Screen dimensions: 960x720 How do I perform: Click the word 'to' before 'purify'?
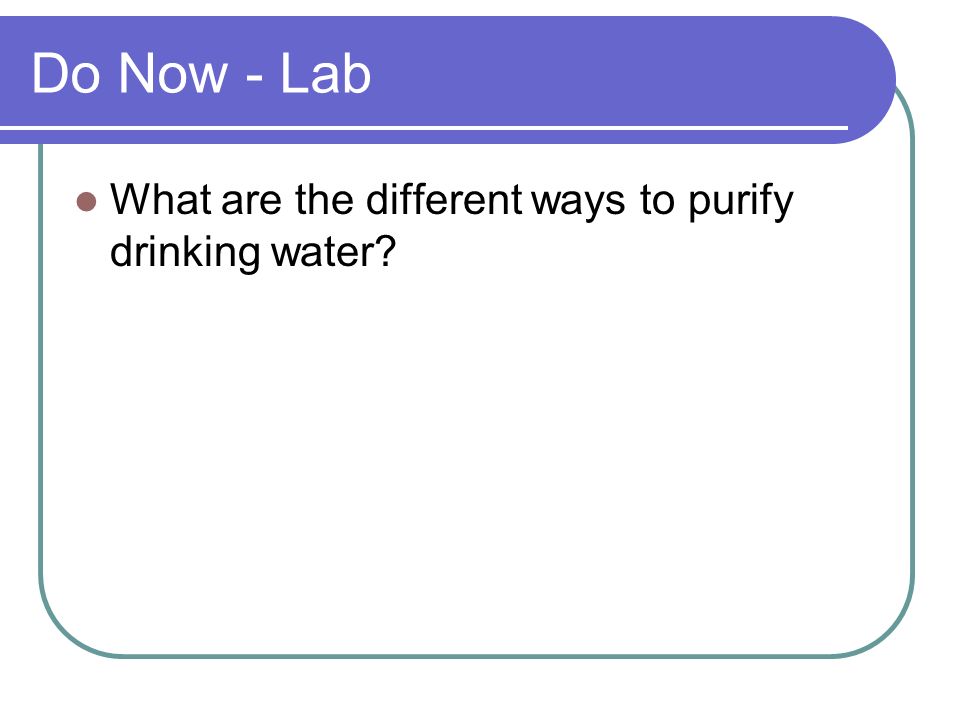[657, 201]
